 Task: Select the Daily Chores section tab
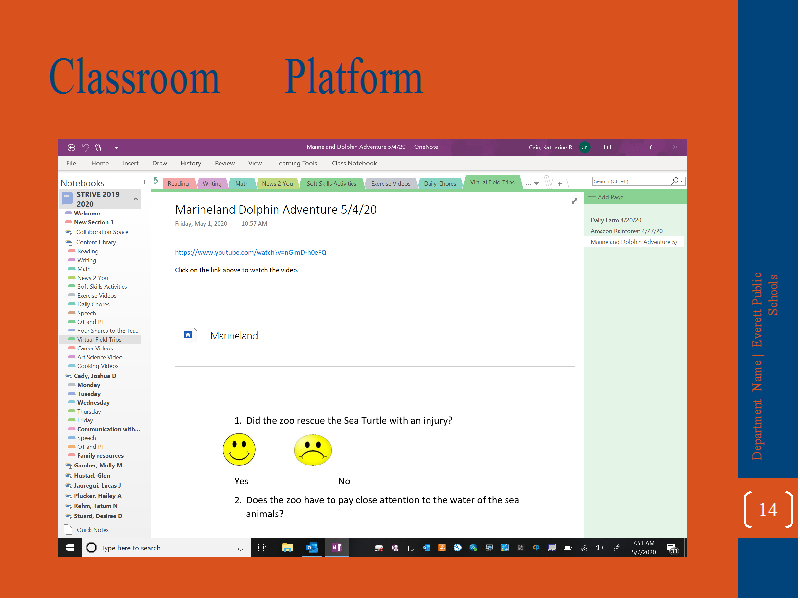[x=440, y=184]
